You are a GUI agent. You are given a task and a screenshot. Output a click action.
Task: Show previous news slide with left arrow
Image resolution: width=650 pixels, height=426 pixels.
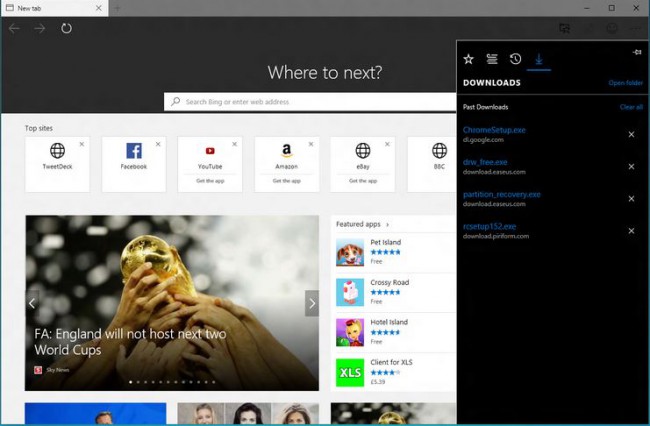(x=32, y=303)
